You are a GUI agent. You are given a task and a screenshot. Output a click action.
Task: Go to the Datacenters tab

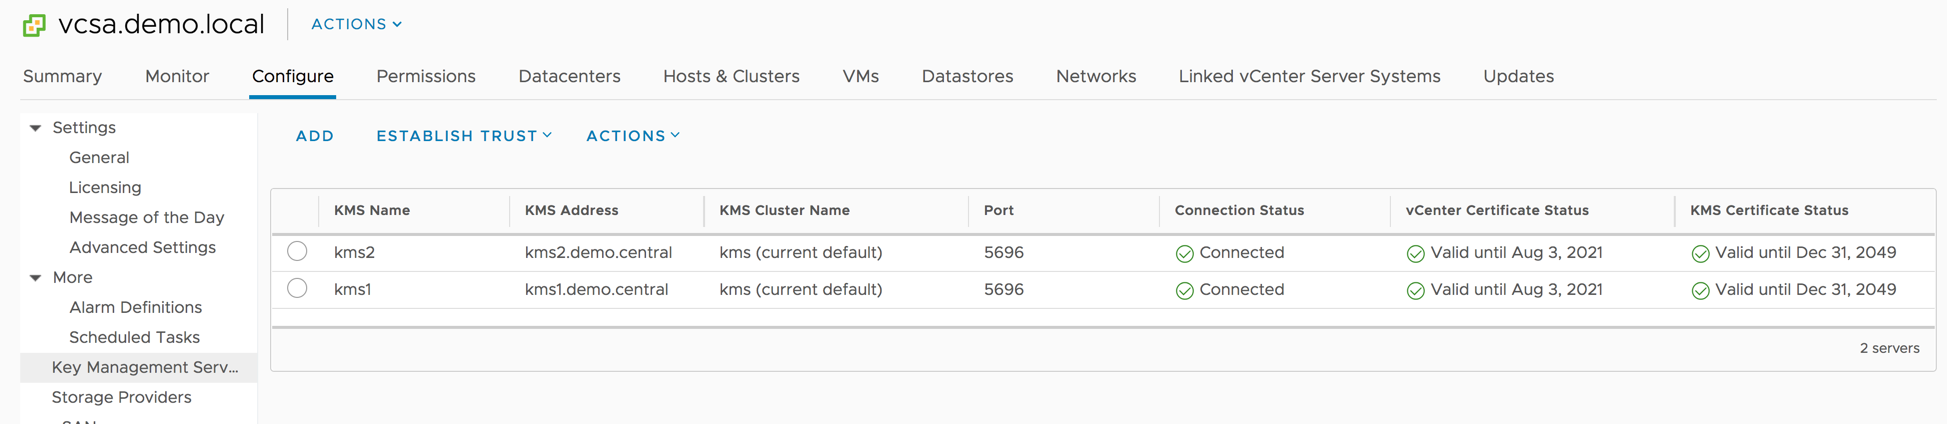coord(569,76)
